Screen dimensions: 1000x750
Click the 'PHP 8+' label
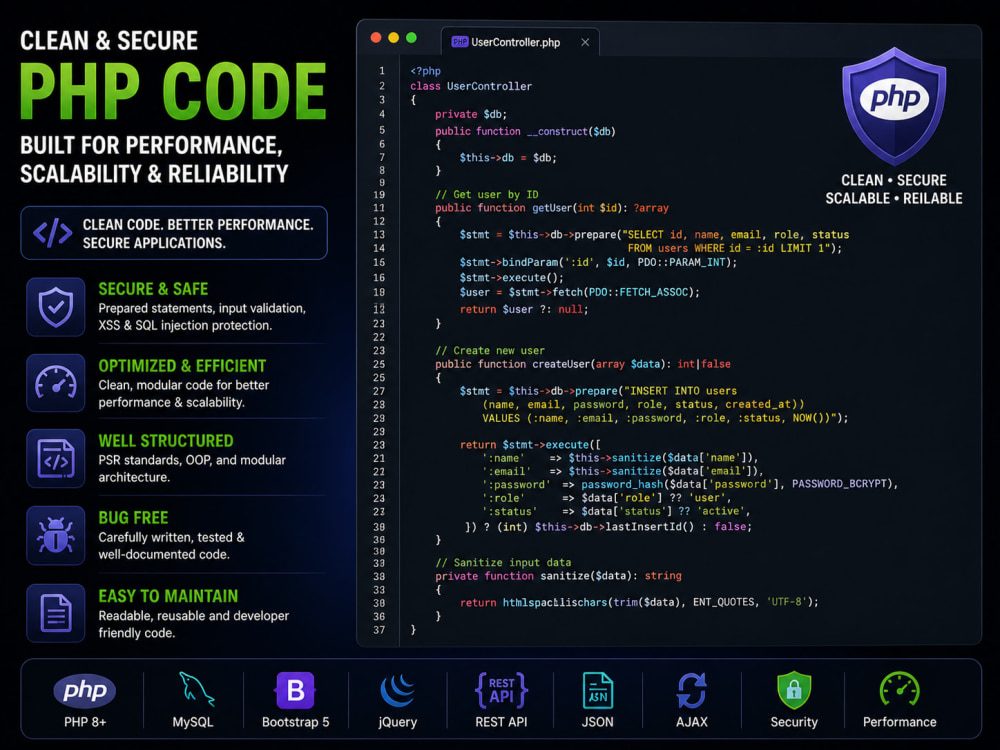click(85, 722)
